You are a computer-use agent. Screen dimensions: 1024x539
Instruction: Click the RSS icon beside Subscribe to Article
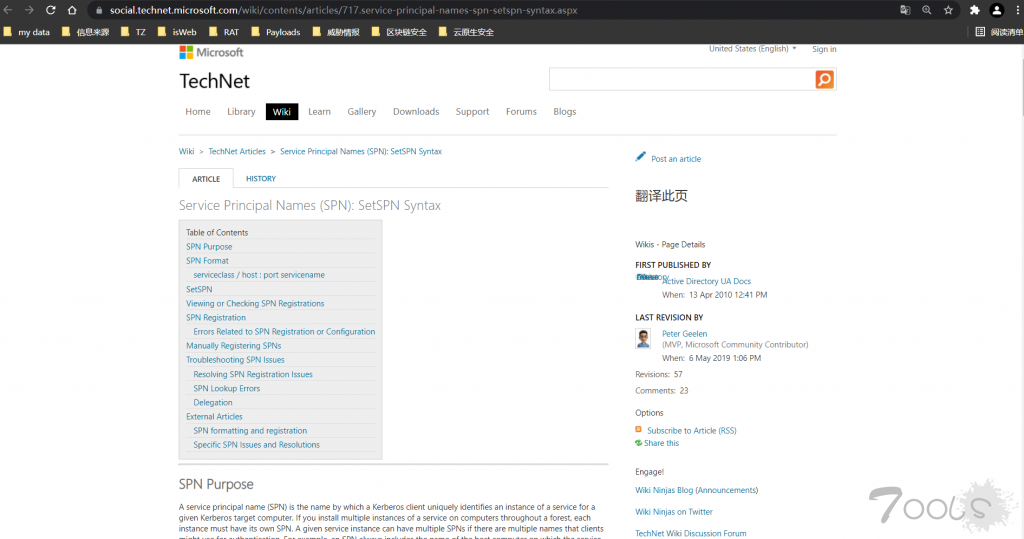tap(639, 429)
